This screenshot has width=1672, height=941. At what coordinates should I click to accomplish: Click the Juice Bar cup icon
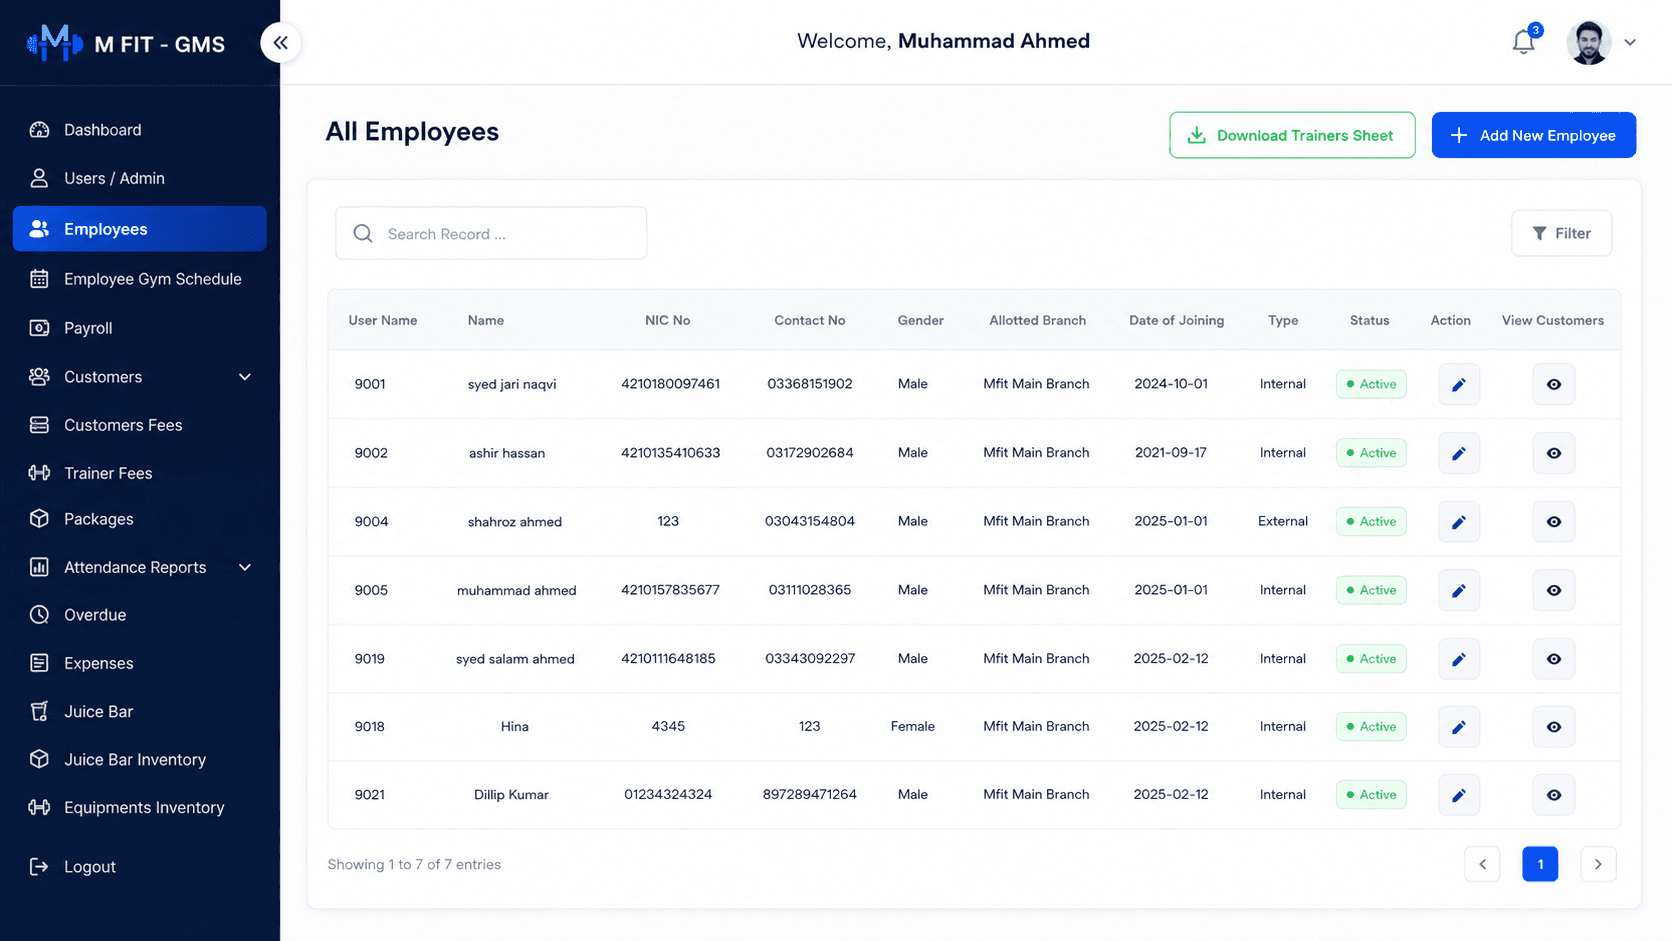click(x=39, y=711)
